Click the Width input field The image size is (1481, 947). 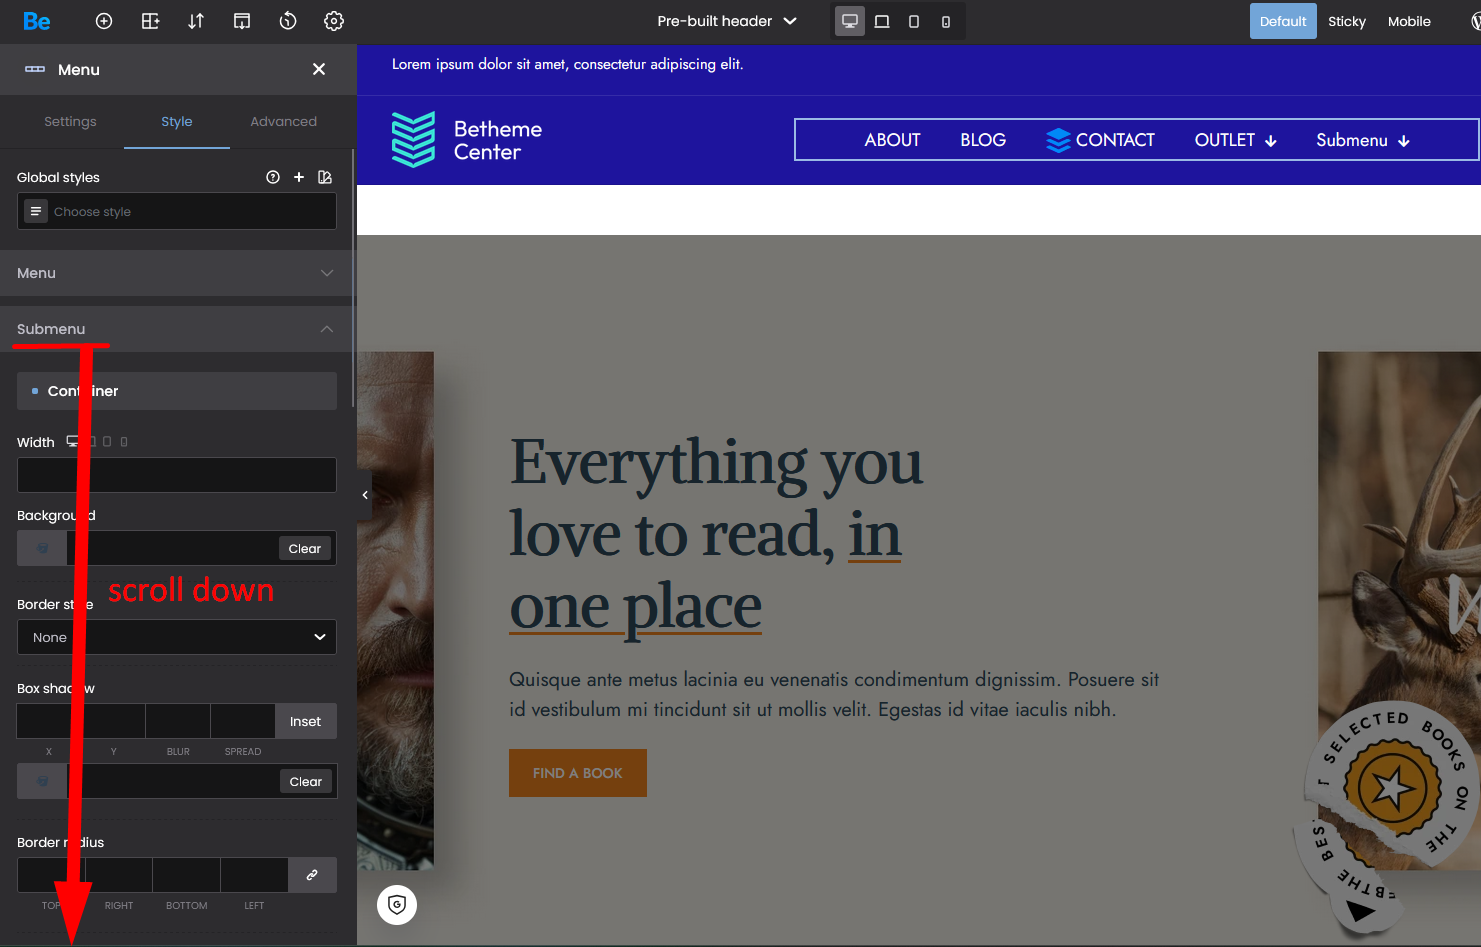click(x=177, y=475)
